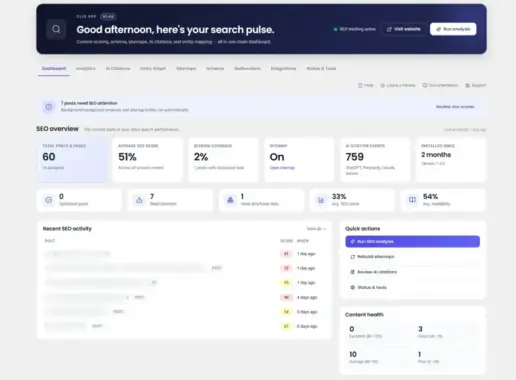Viewport: 516px width, 380px height.
Task: Click the book icon next to 54%
Action: pyautogui.click(x=412, y=200)
